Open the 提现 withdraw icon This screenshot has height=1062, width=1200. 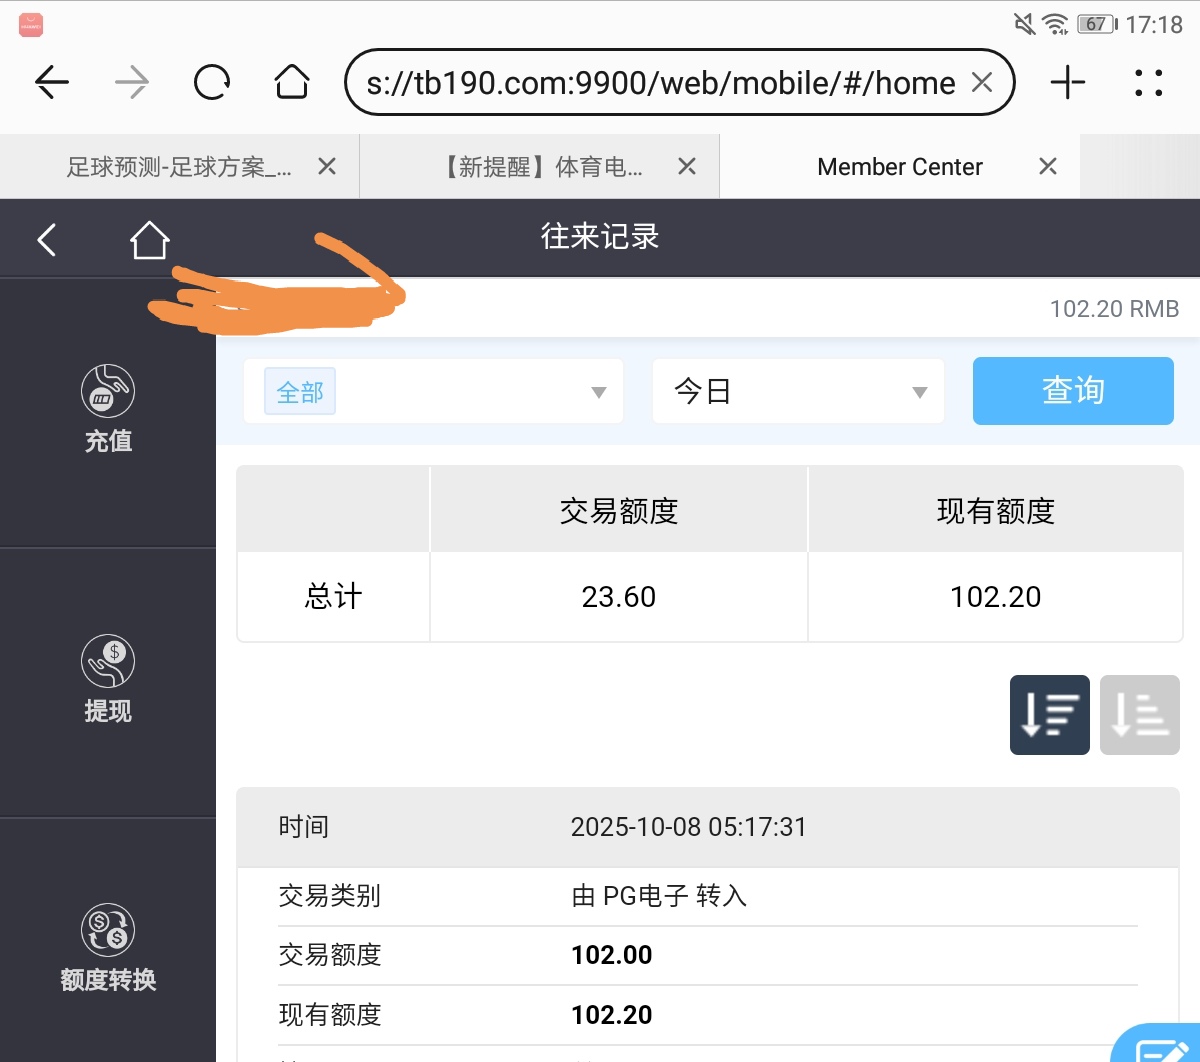108,661
